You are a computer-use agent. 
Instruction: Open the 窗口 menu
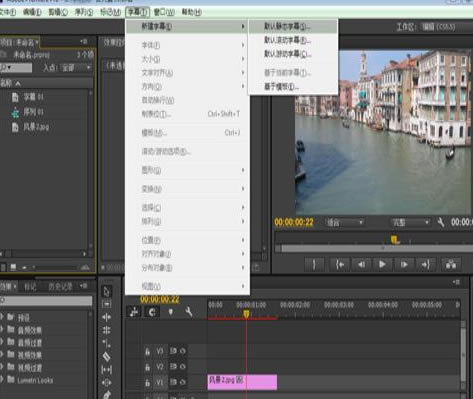tap(164, 12)
